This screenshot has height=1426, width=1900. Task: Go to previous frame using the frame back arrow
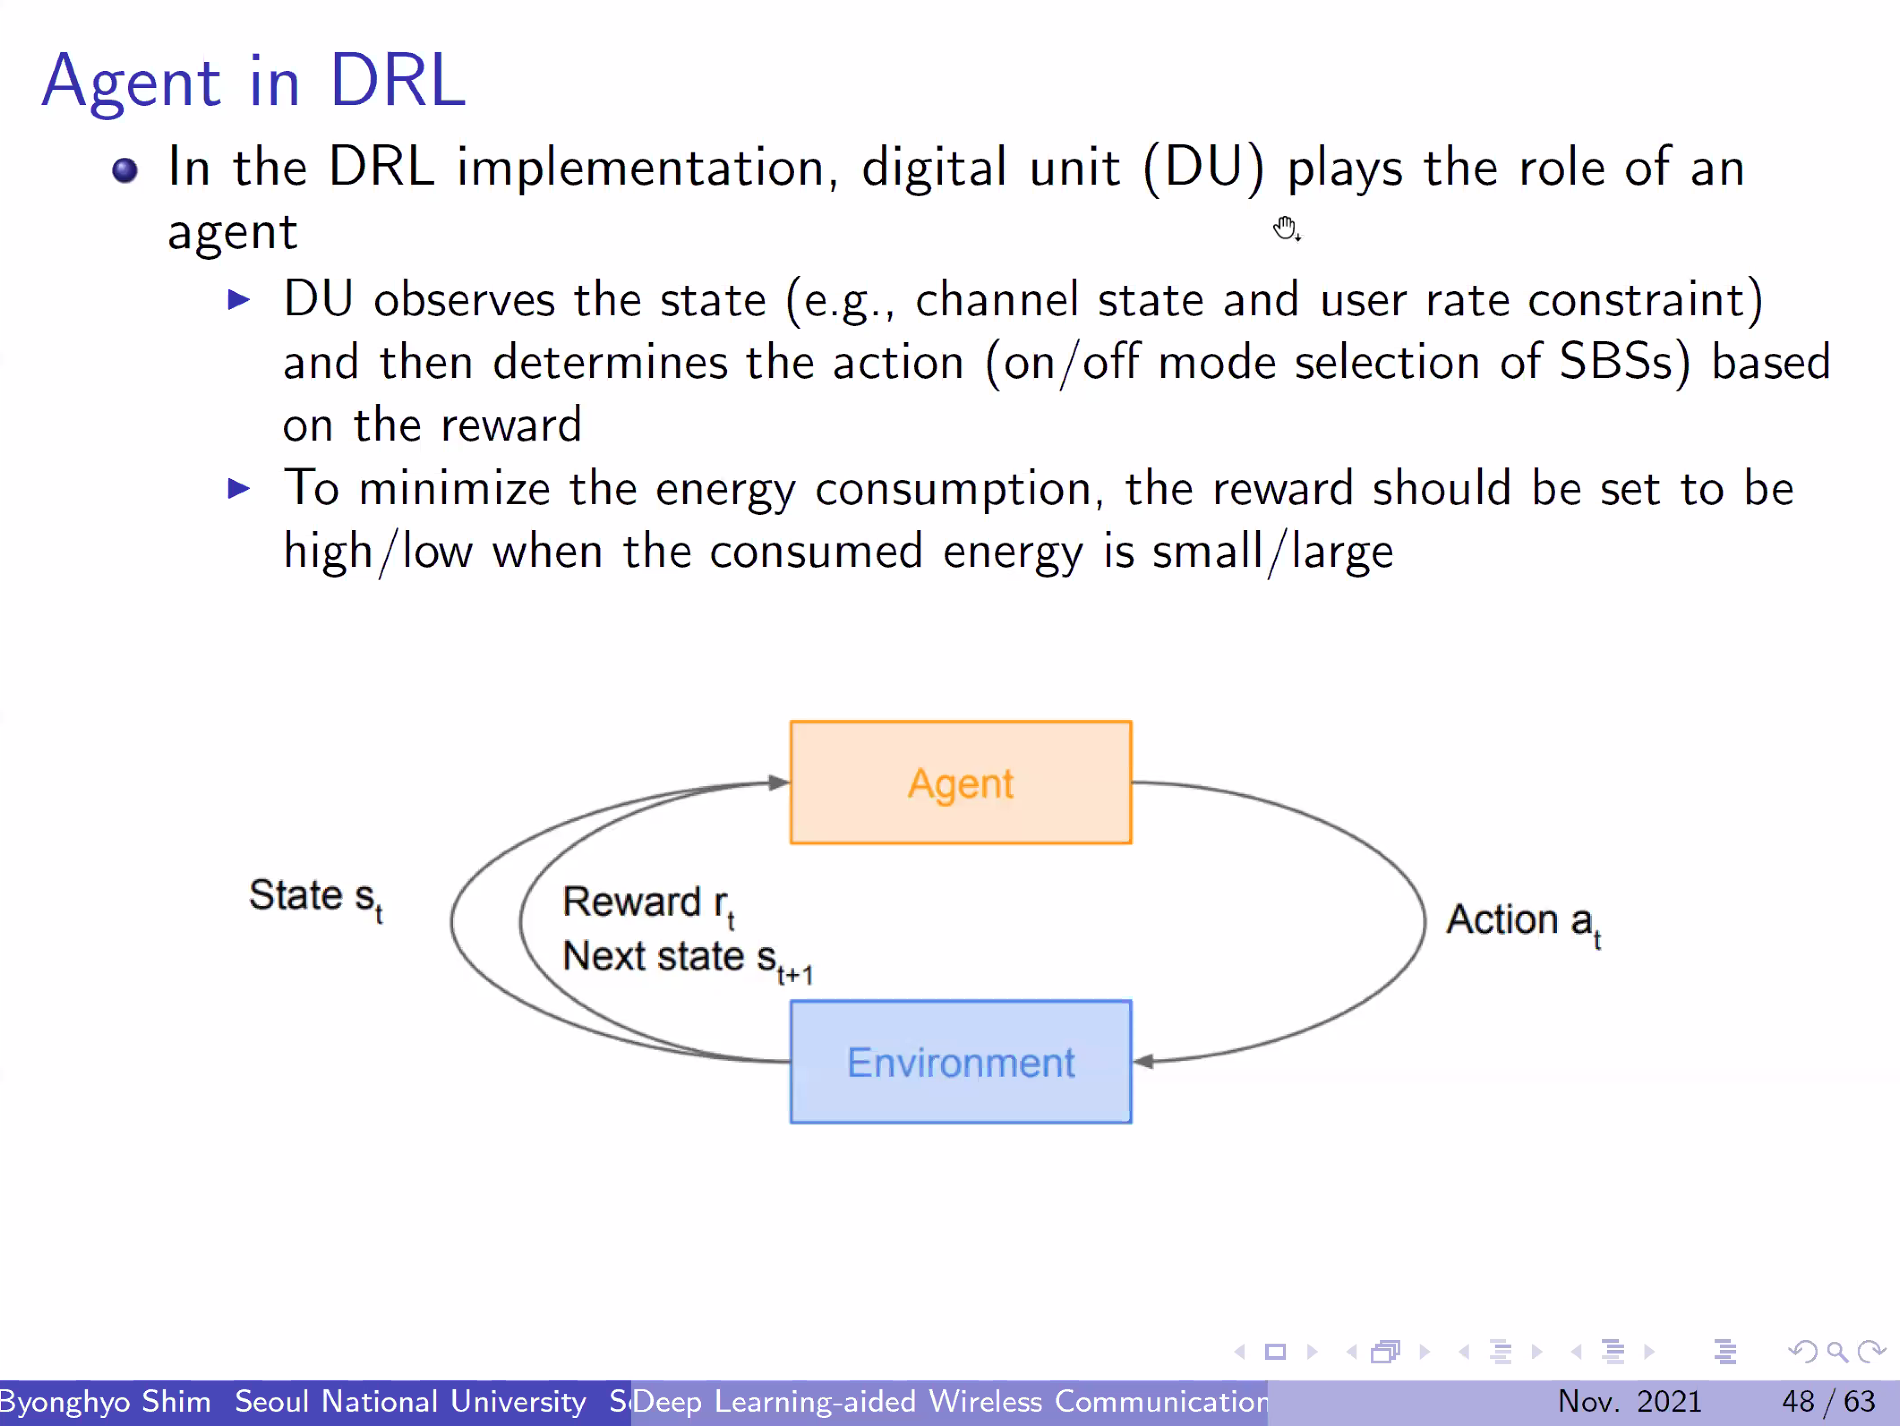click(1352, 1352)
